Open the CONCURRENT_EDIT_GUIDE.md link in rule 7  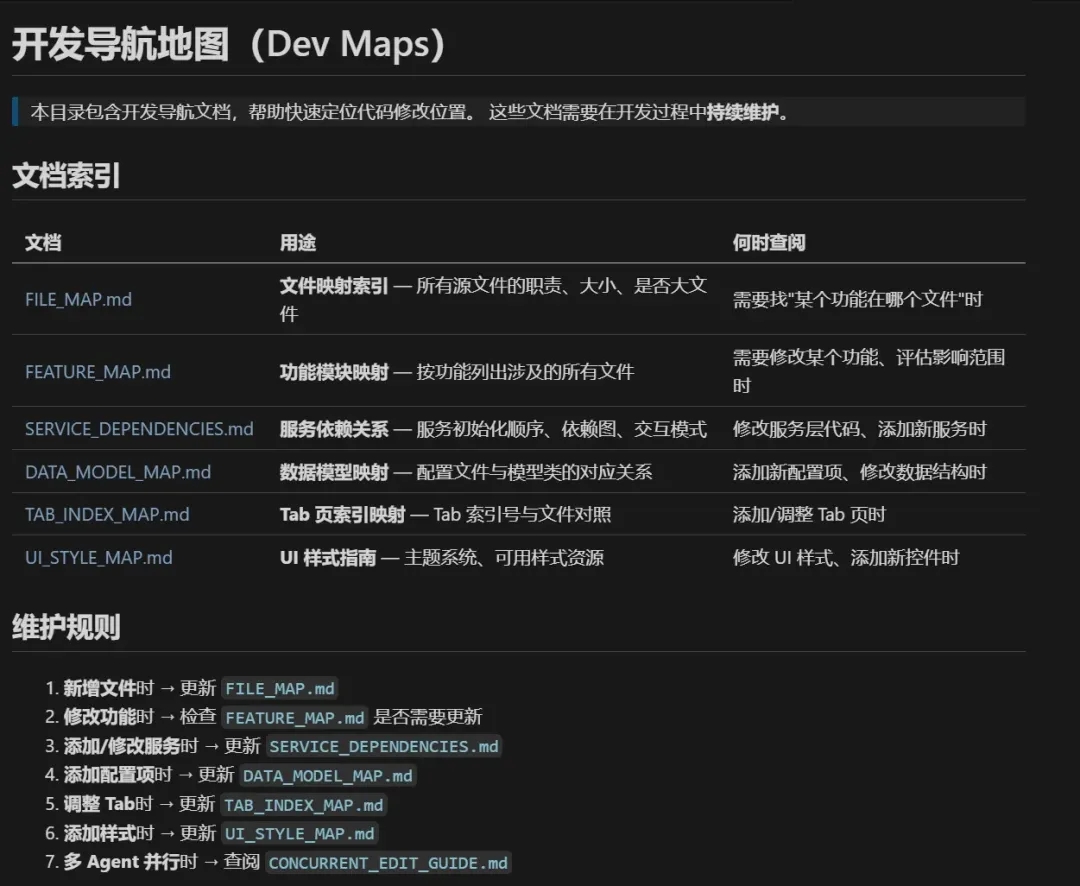tap(389, 862)
